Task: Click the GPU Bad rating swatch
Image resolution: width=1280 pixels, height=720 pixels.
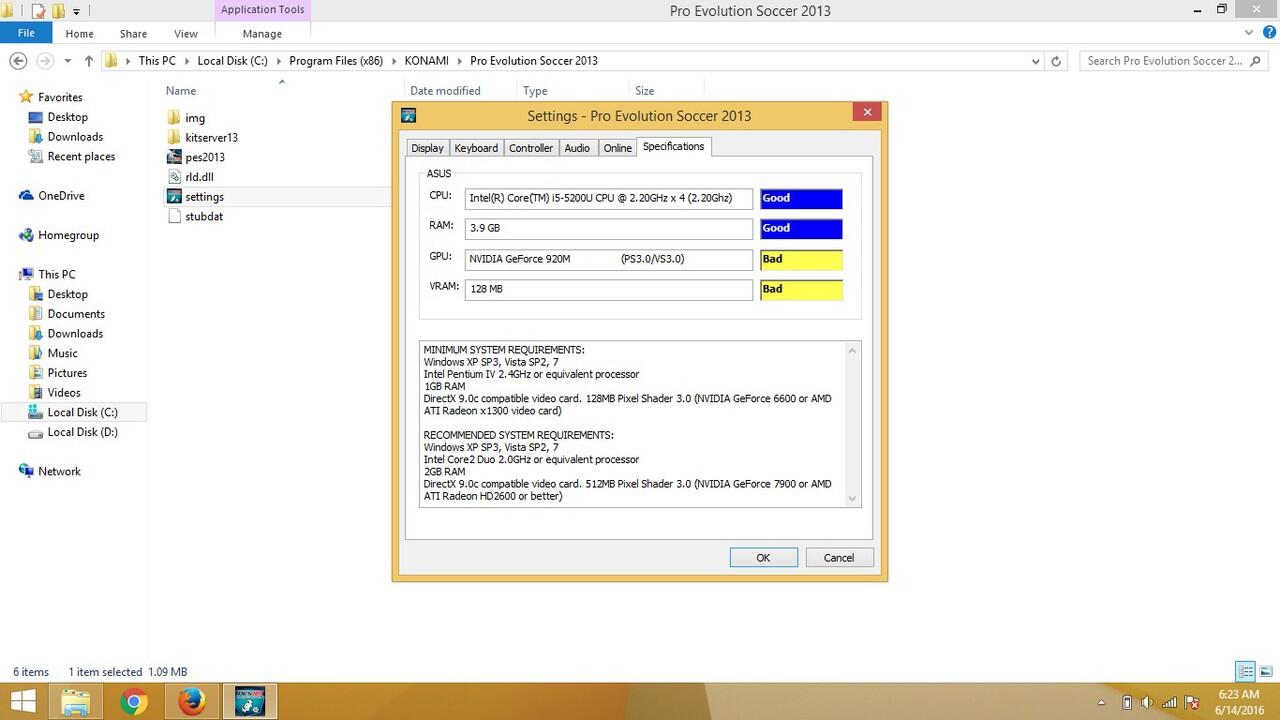Action: tap(801, 260)
